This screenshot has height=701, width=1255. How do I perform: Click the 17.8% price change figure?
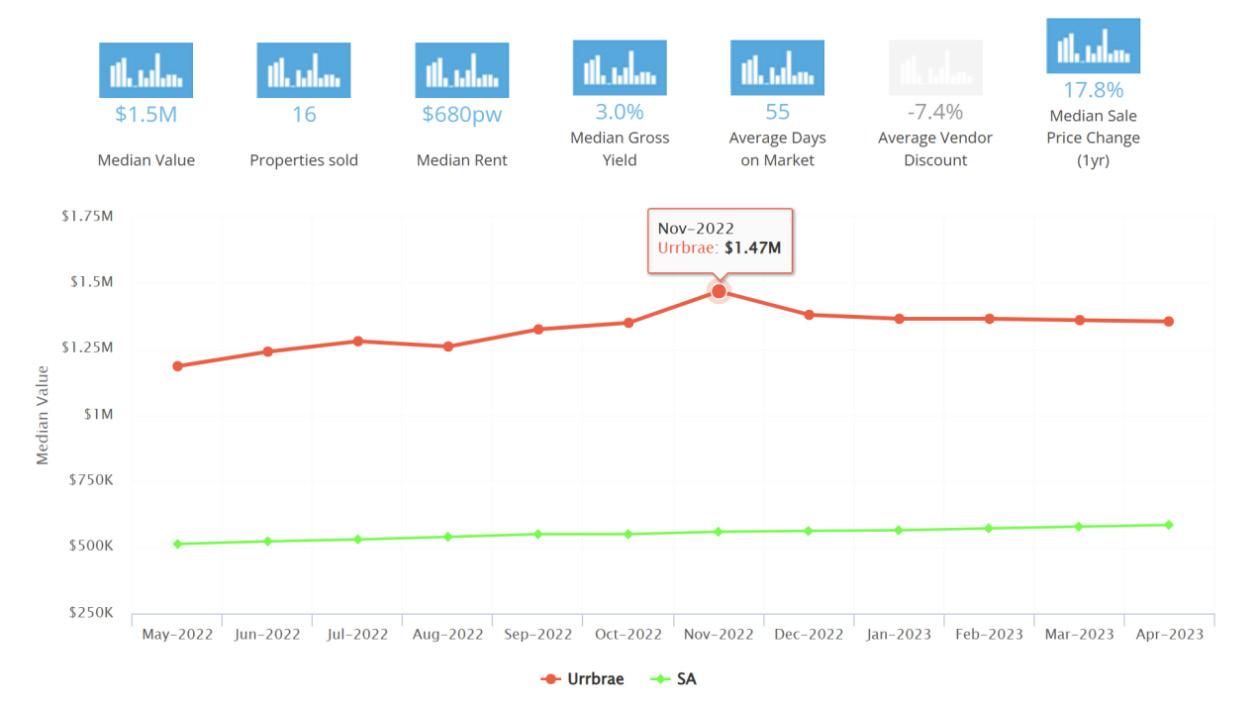point(1093,90)
